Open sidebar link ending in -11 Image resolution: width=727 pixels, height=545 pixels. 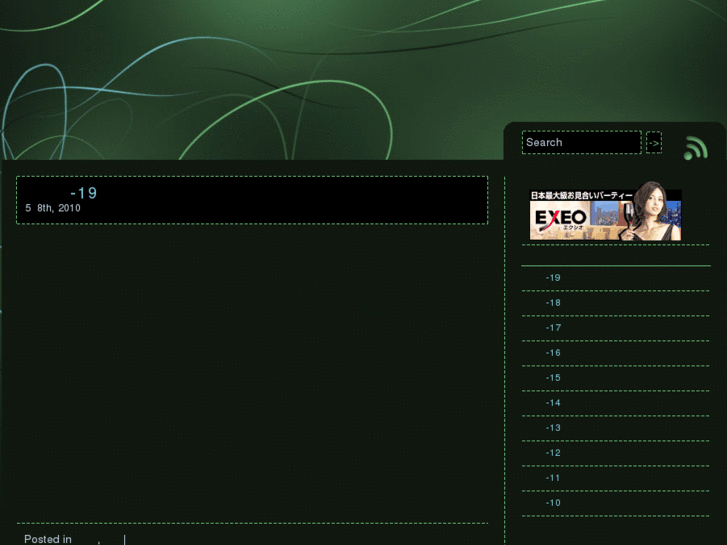pyautogui.click(x=553, y=478)
